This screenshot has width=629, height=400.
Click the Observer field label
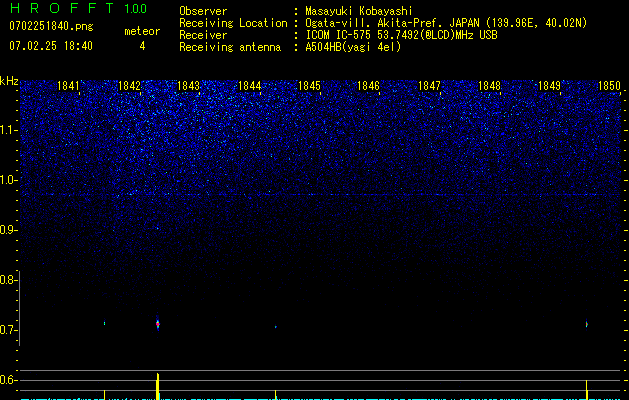[x=203, y=11]
